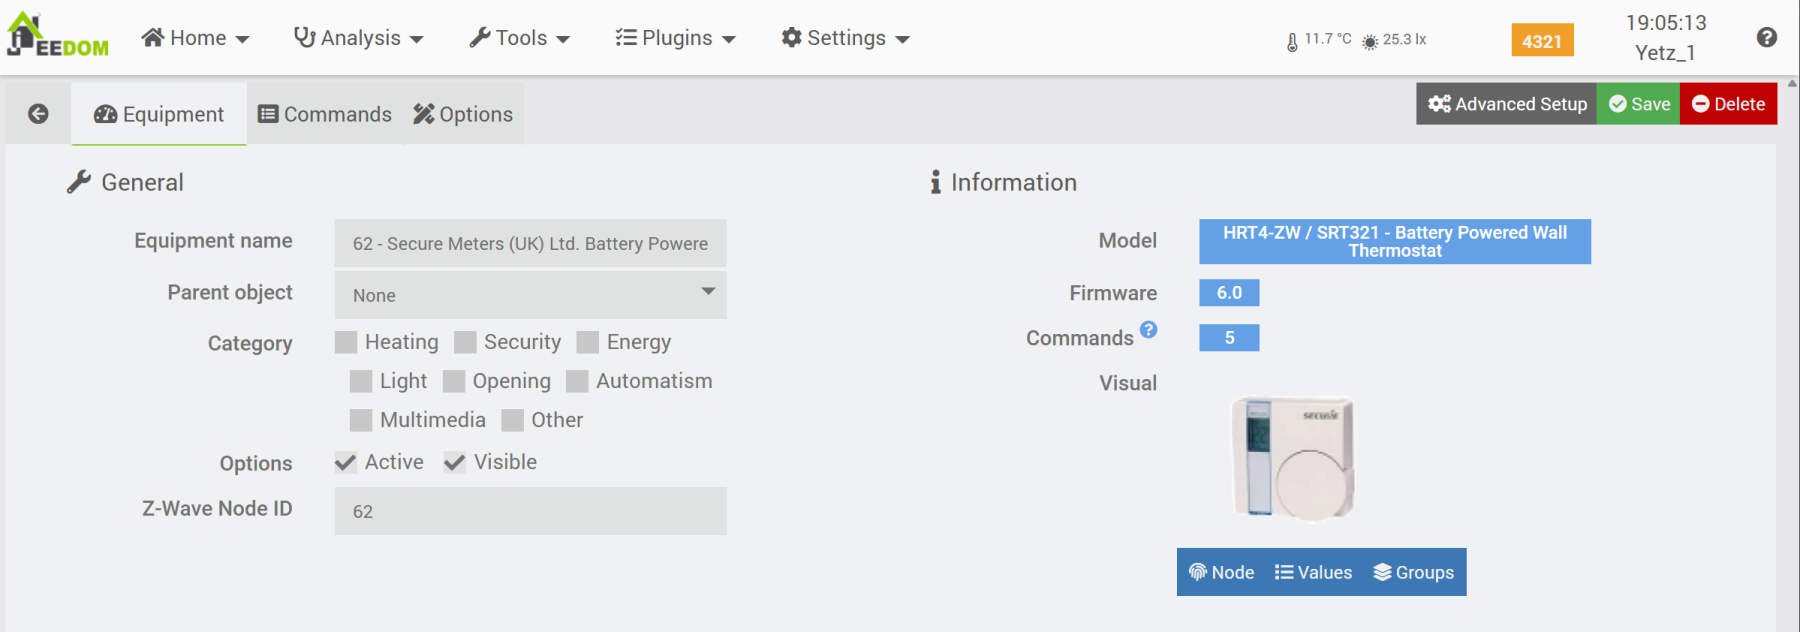The height and width of the screenshot is (632, 1800).
Task: Click the Jeedom logo icon
Action: (x=57, y=36)
